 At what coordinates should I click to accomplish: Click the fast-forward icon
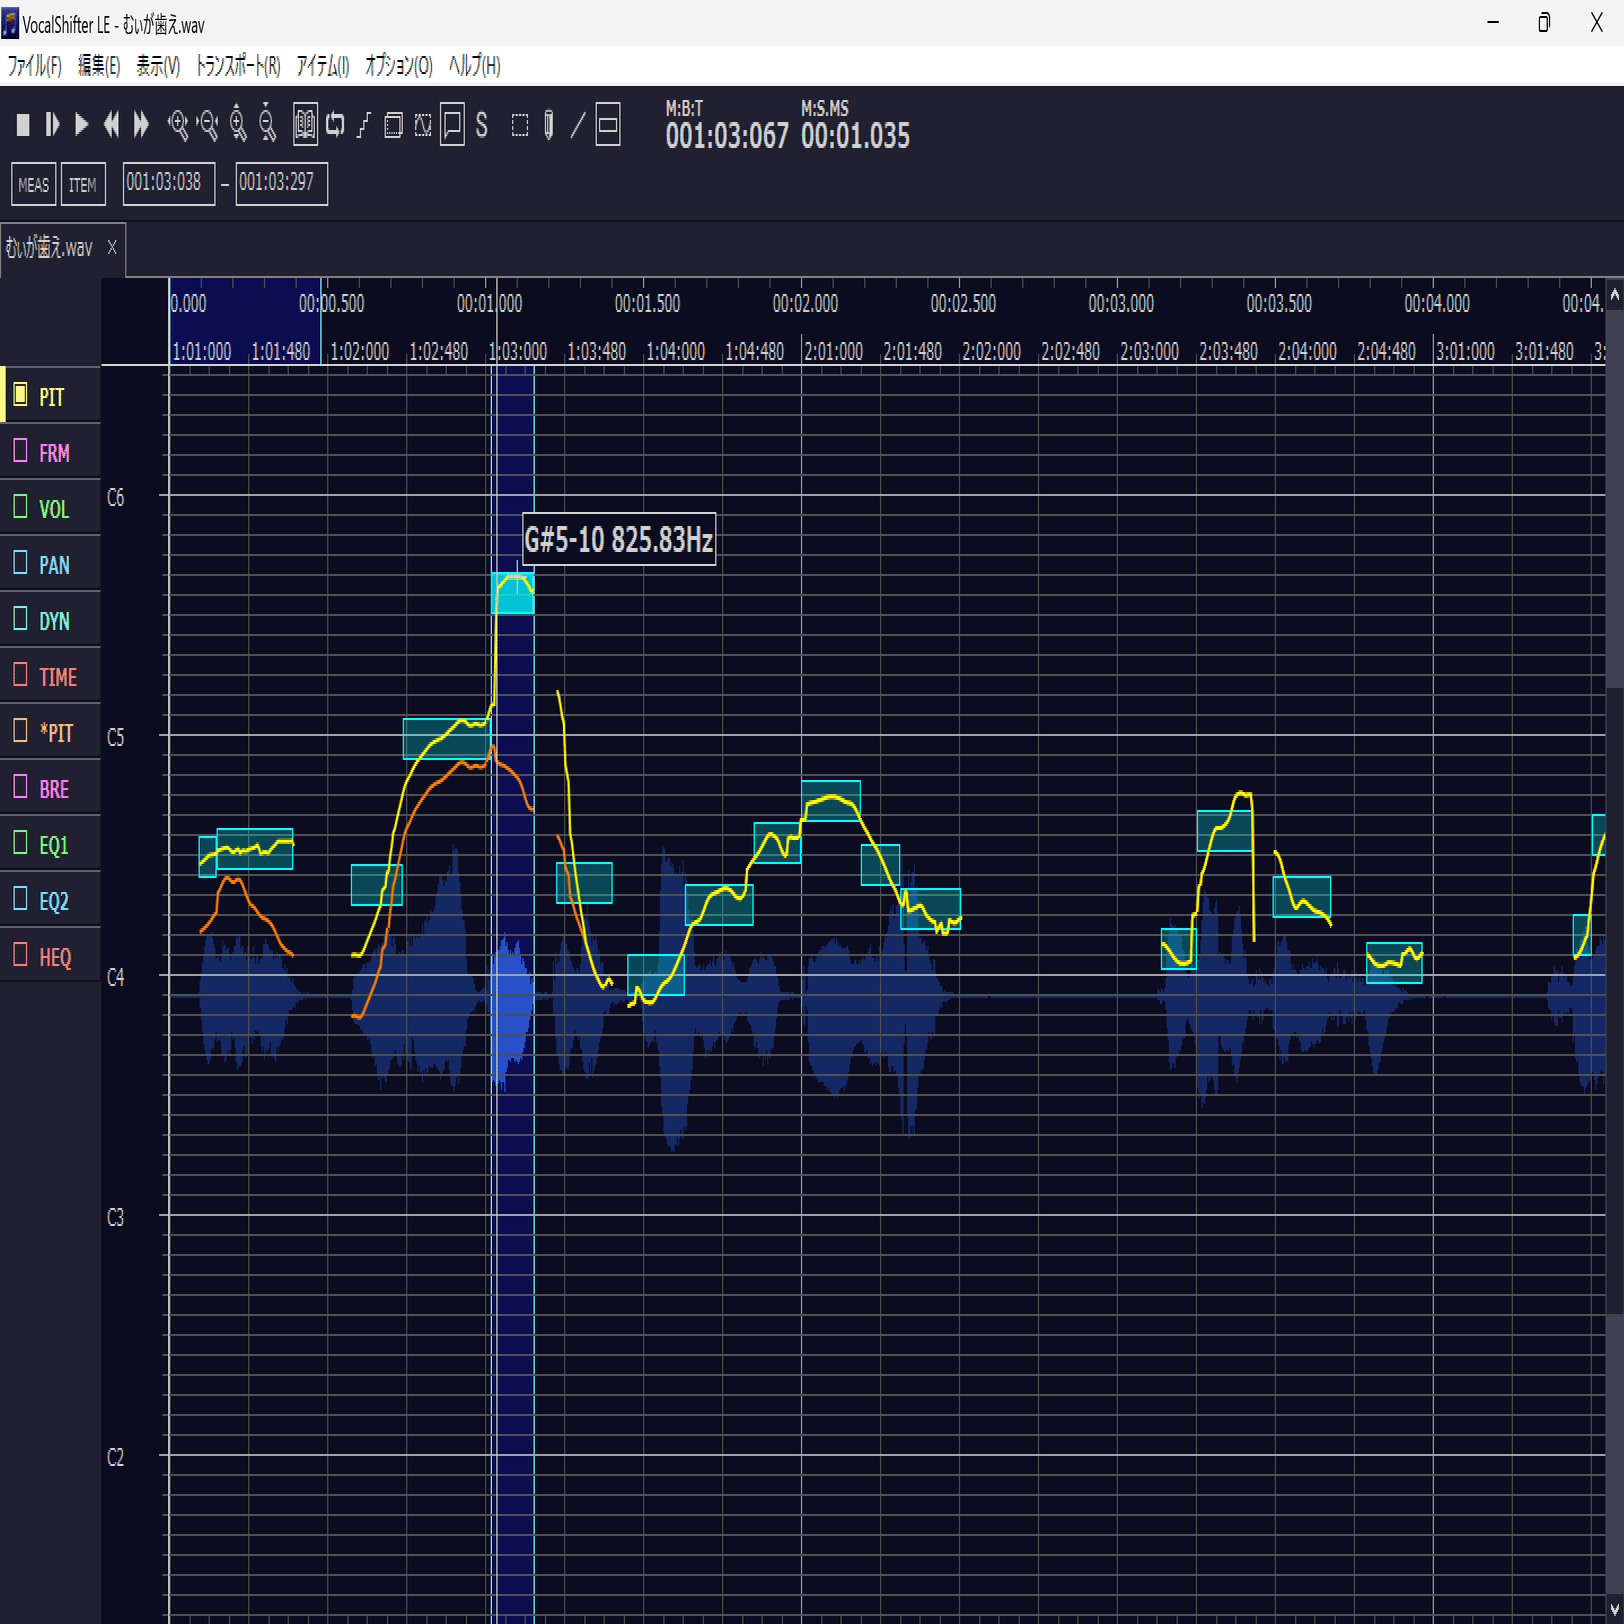[141, 125]
